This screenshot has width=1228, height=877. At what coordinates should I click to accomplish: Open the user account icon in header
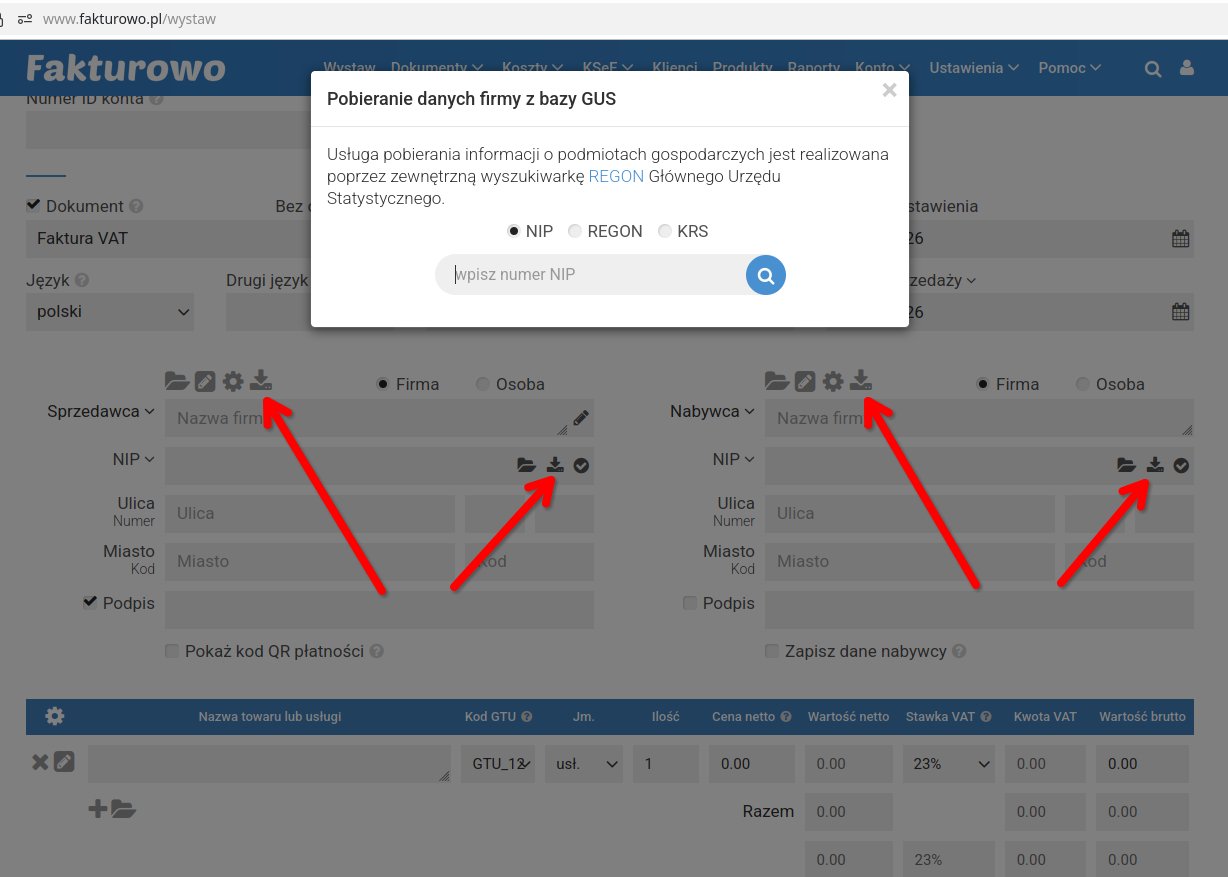[1187, 68]
